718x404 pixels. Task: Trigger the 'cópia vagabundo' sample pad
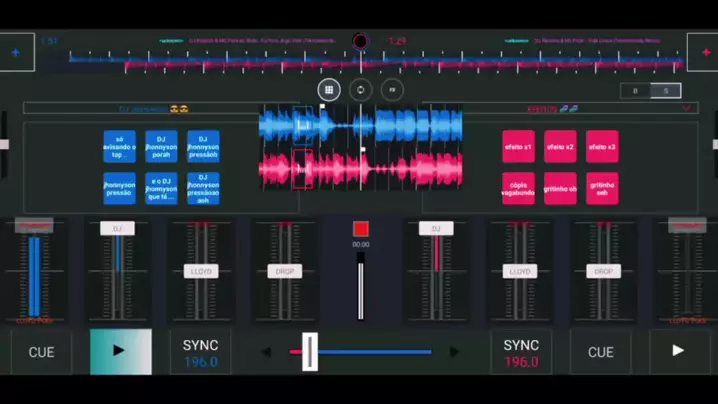[518, 188]
